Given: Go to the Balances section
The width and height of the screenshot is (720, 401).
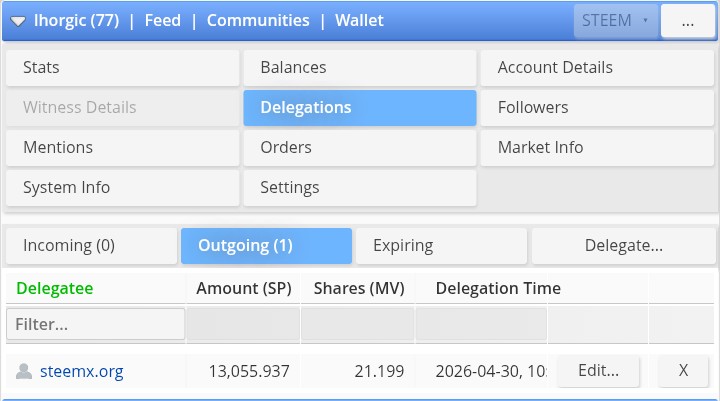Looking at the screenshot, I should tap(360, 68).
